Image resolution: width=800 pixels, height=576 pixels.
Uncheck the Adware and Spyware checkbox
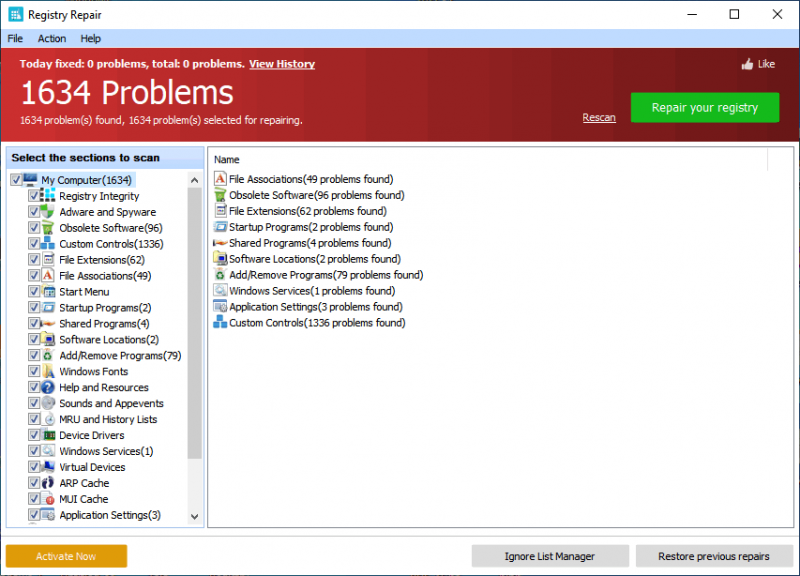coord(34,212)
